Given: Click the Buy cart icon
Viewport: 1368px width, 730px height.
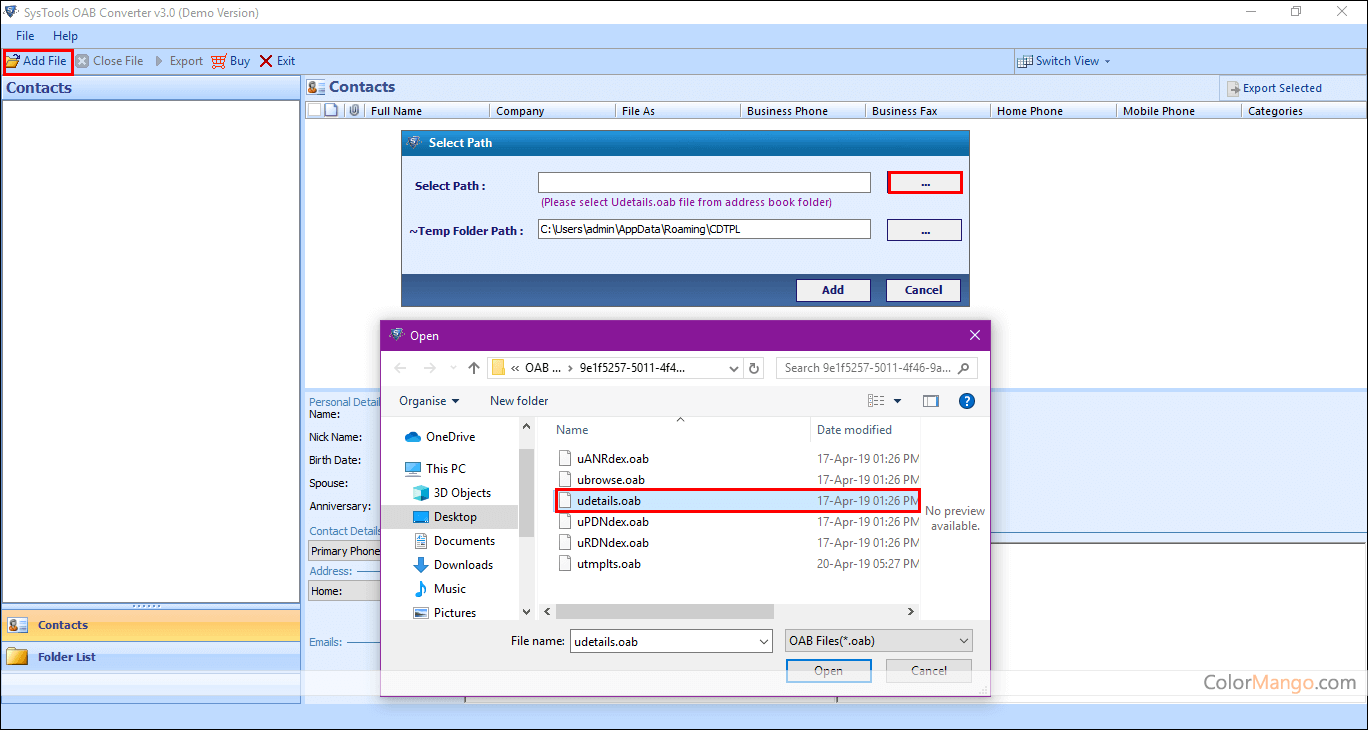Looking at the screenshot, I should 220,61.
